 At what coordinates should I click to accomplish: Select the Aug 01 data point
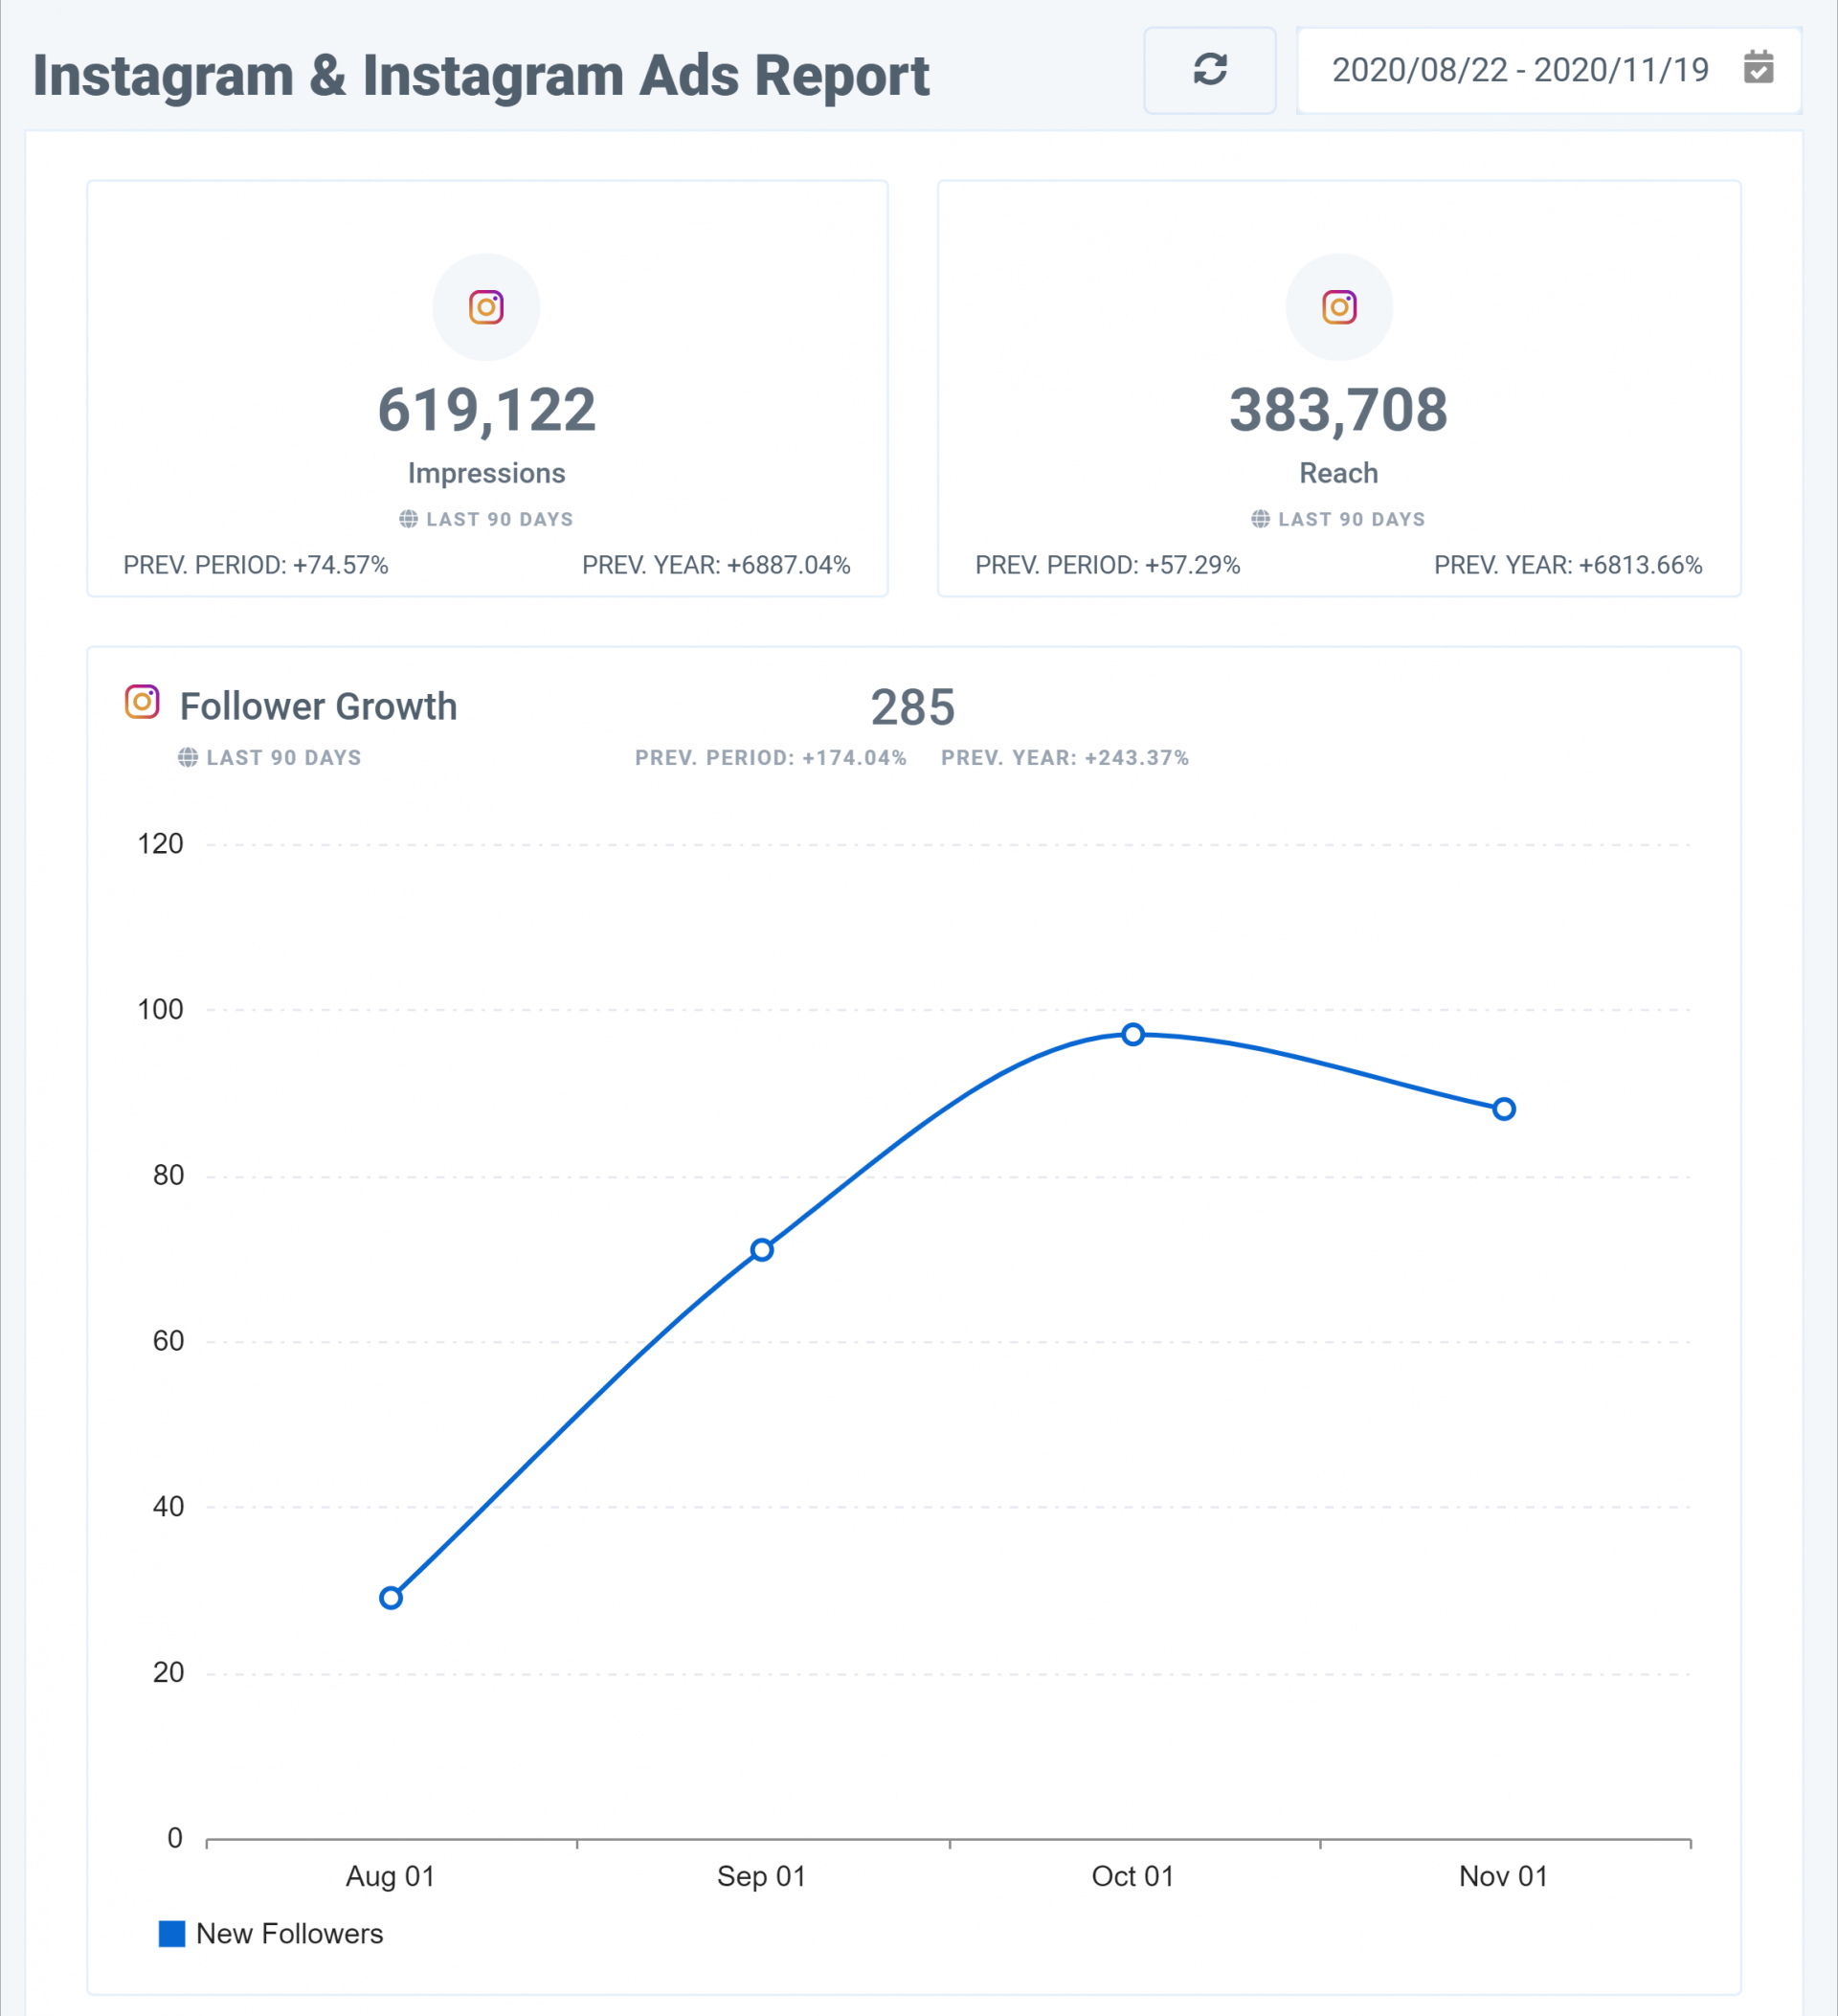click(x=391, y=1598)
